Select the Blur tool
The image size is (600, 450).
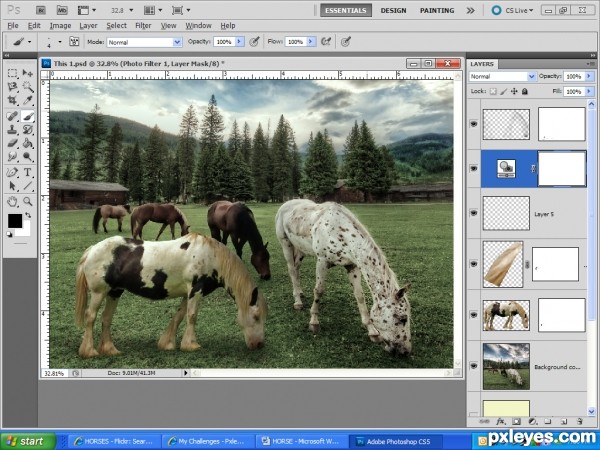click(x=13, y=157)
